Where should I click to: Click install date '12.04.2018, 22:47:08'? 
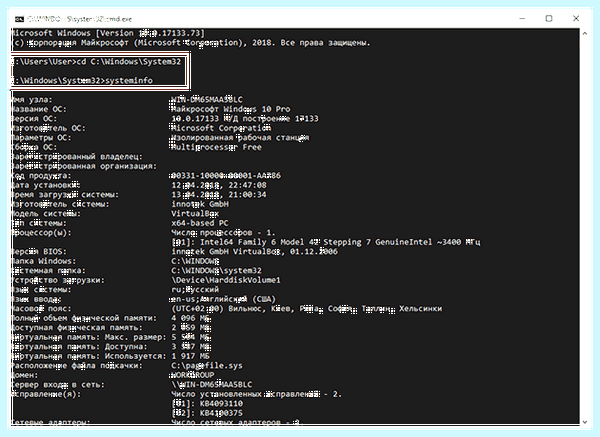(x=219, y=185)
